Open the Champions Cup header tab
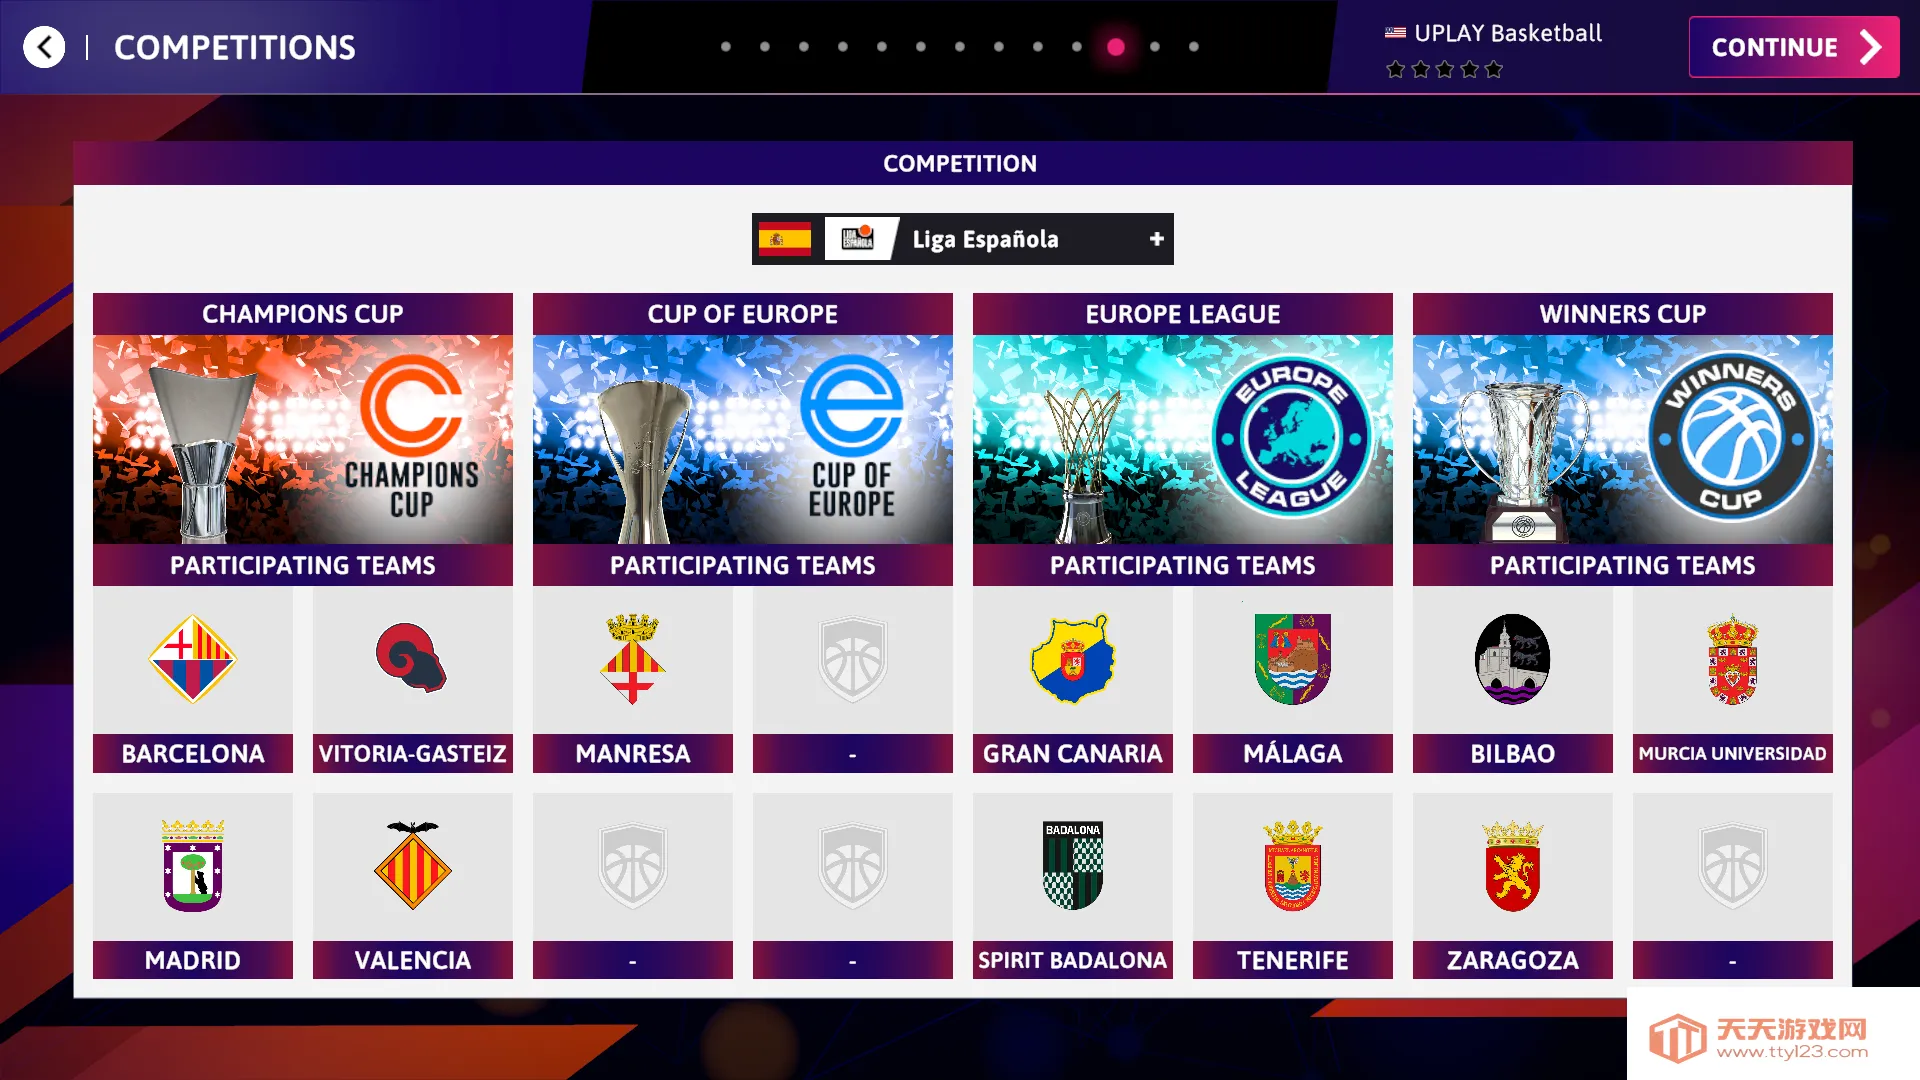 tap(303, 314)
